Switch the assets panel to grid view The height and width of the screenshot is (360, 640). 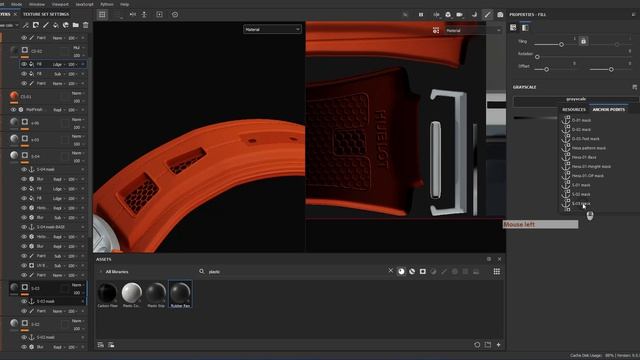click(497, 271)
